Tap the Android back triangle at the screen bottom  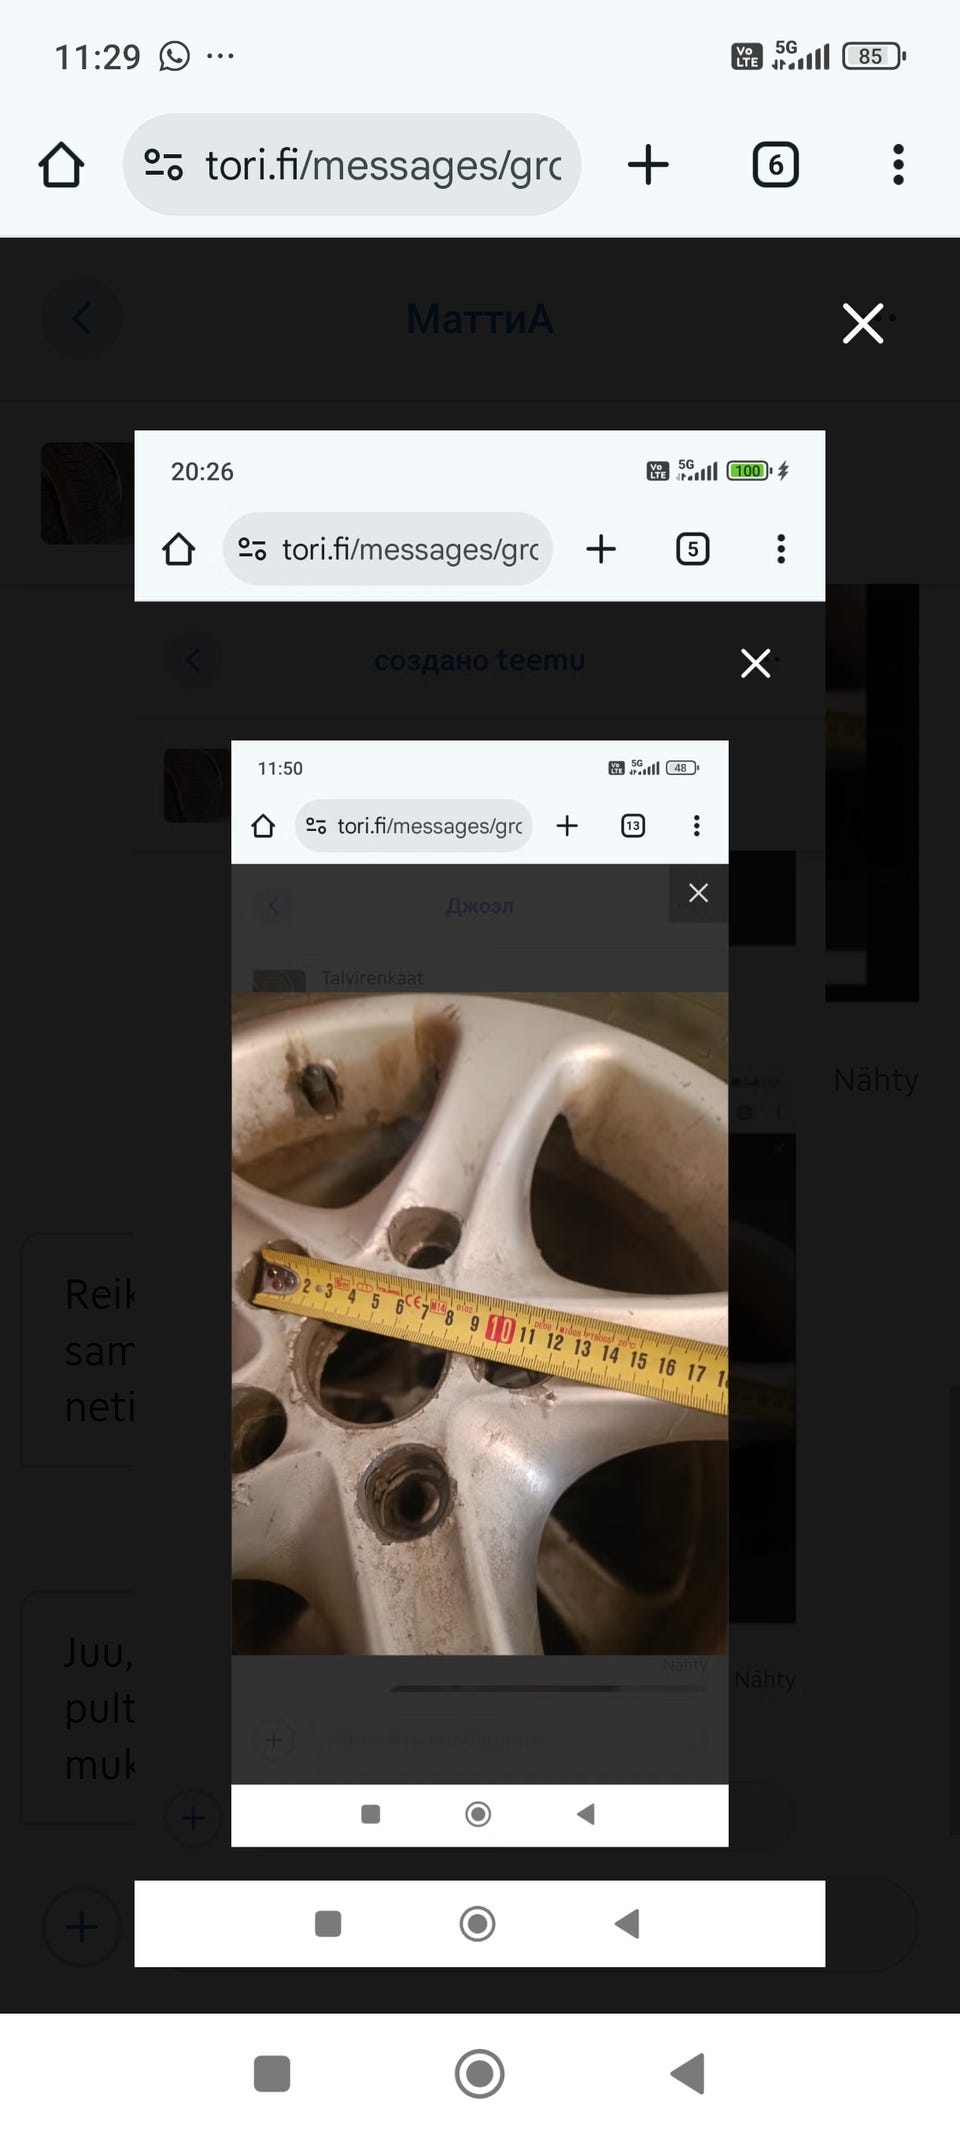688,2074
